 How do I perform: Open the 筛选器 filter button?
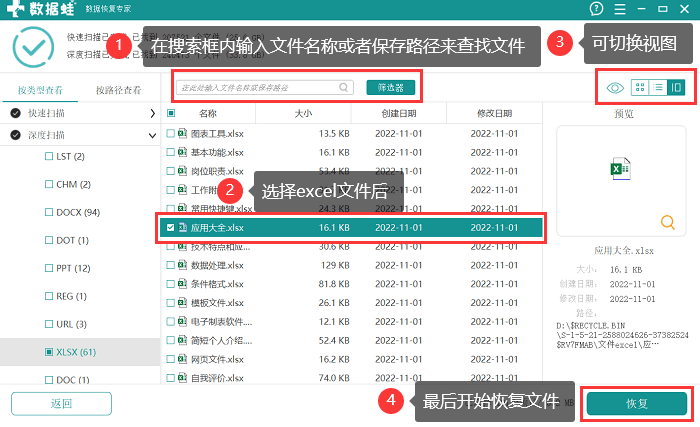[x=391, y=87]
